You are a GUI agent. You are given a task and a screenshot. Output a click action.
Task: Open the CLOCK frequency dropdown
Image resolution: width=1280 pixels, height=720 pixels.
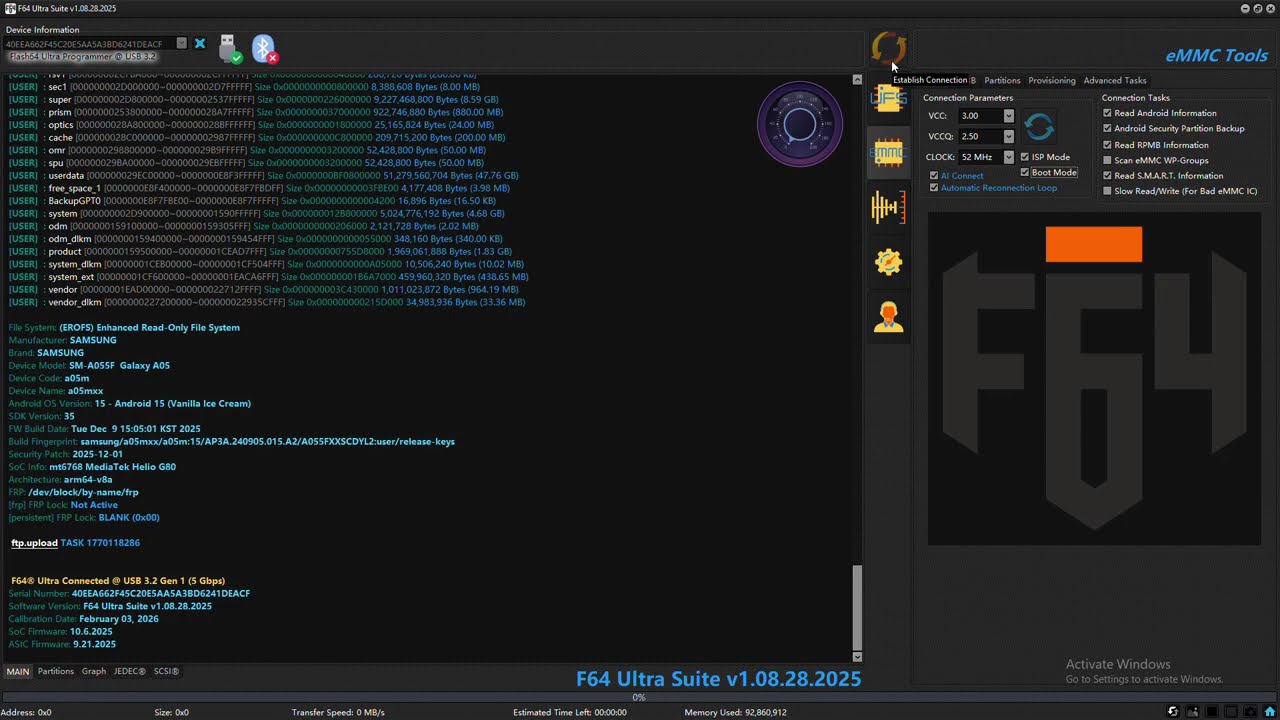tap(1008, 157)
